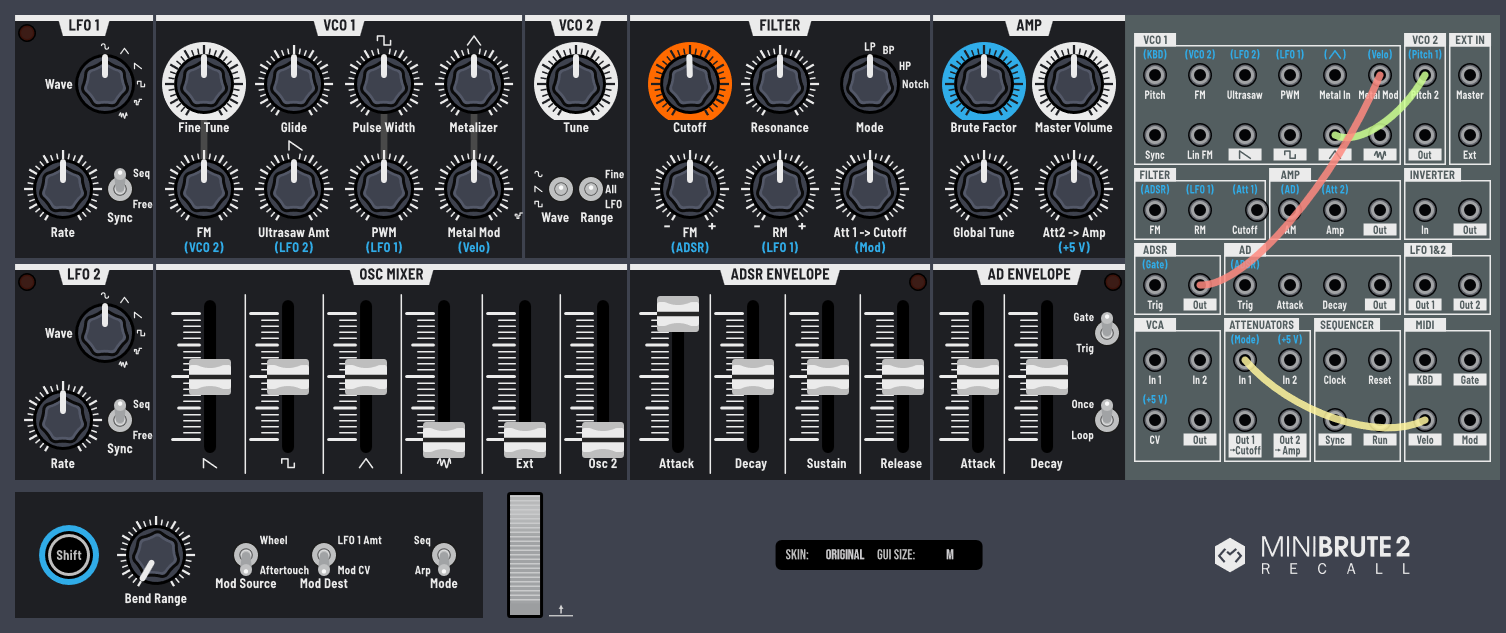Click the square wave level slider in OSC Mixer
Image resolution: width=1506 pixels, height=633 pixels.
tap(288, 377)
